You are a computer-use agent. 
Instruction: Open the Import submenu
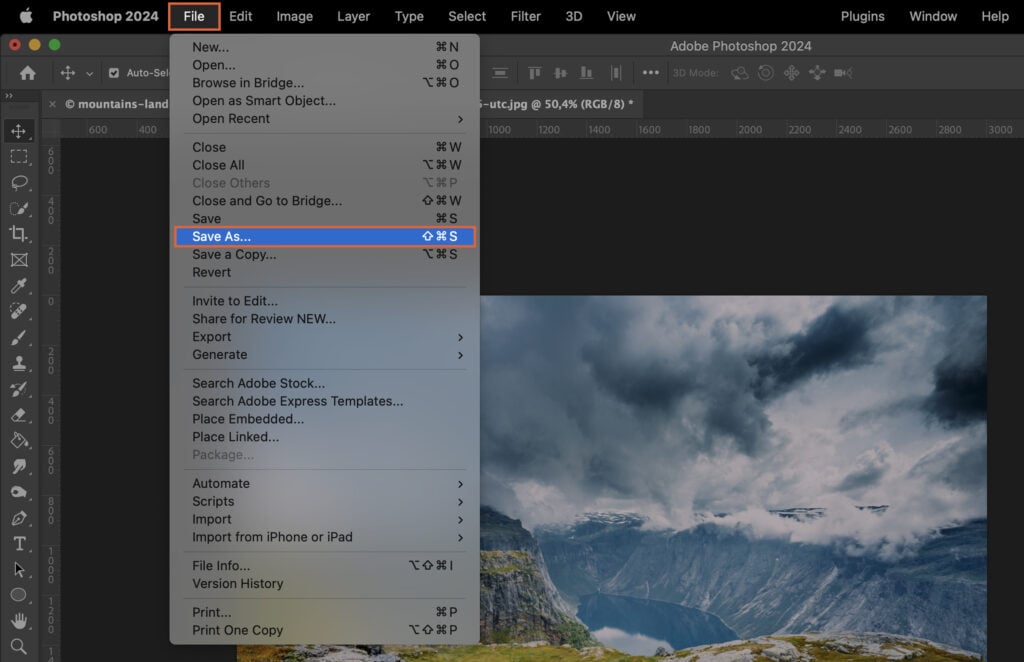(x=212, y=519)
